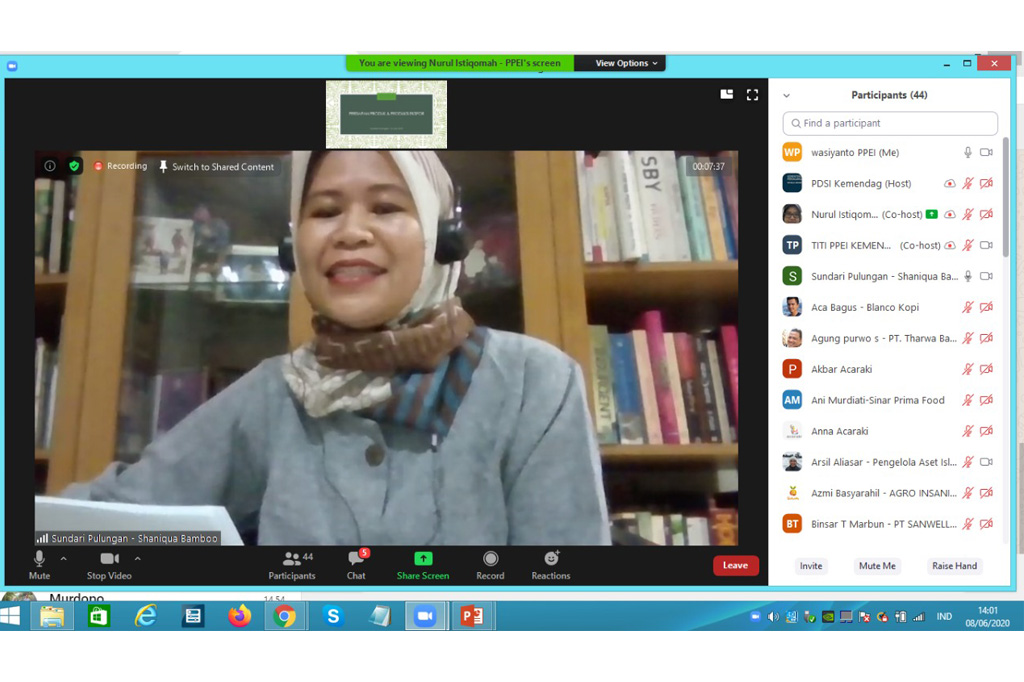Open the Chat panel icon
The width and height of the screenshot is (1024, 682).
(x=356, y=560)
